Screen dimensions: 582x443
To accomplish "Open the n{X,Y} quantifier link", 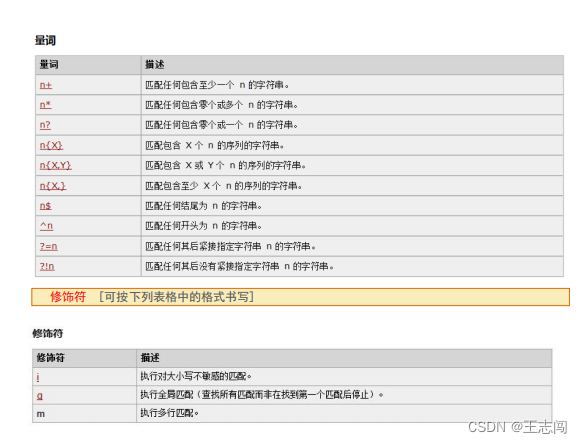I will tap(56, 165).
